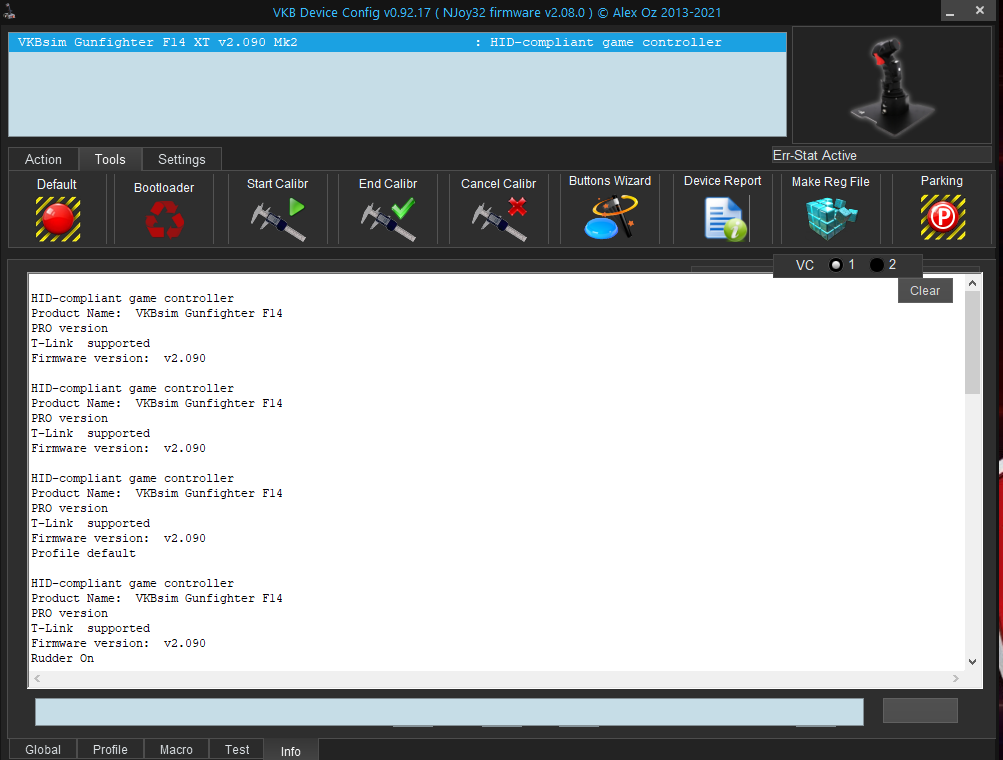Clear the info log with Clear button
The height and width of the screenshot is (760, 1003).
[x=925, y=290]
